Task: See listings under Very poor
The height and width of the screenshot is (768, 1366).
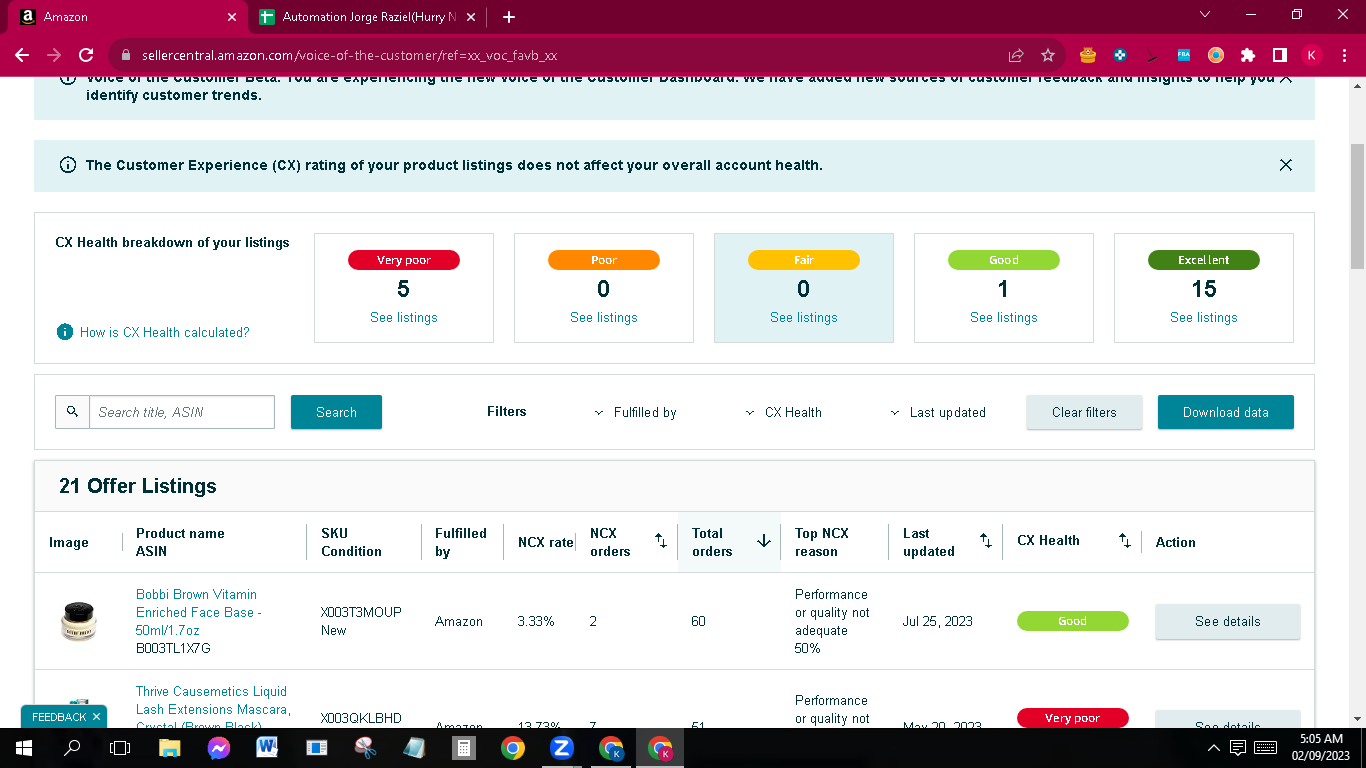Action: point(404,317)
